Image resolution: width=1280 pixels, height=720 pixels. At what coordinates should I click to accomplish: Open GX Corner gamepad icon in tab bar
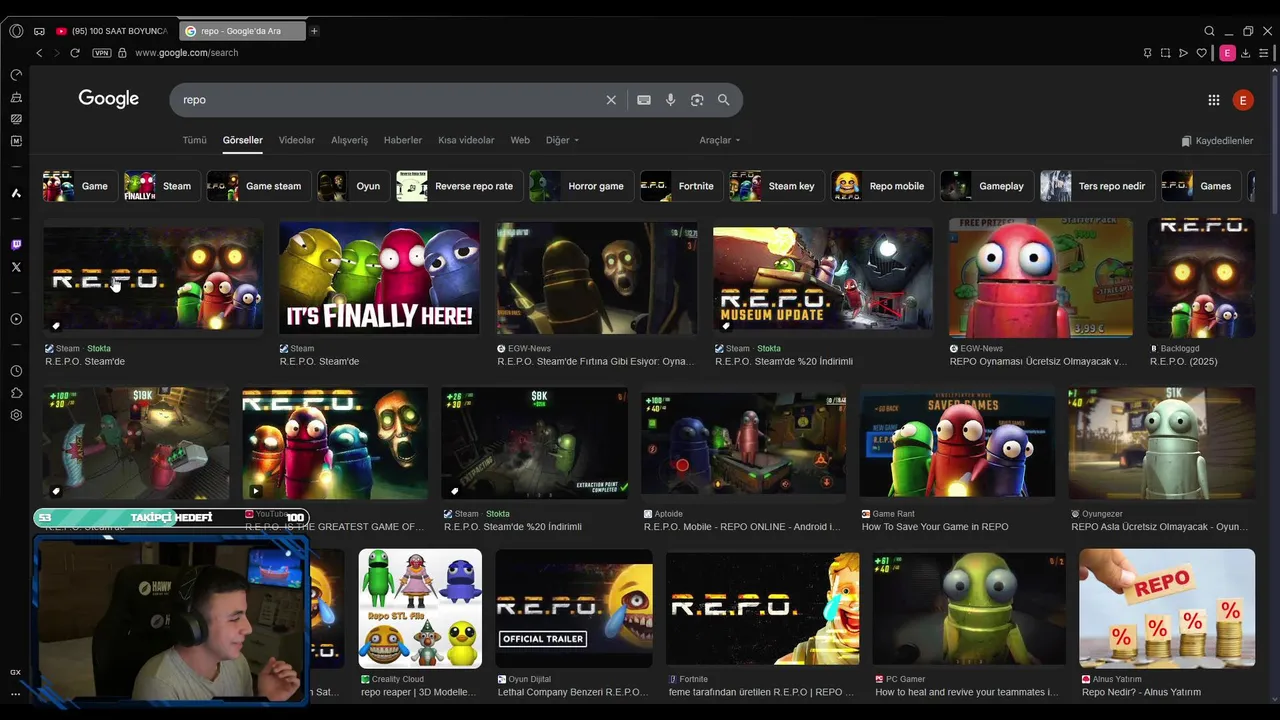(x=39, y=31)
